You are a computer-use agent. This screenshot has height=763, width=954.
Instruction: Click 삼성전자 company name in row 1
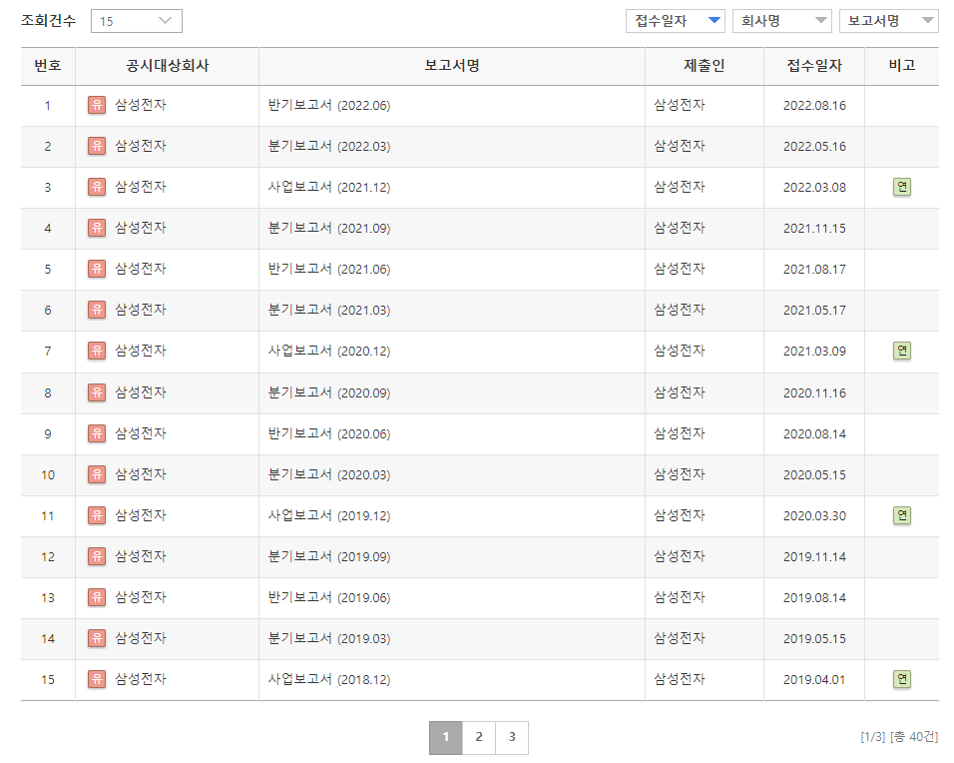click(141, 105)
